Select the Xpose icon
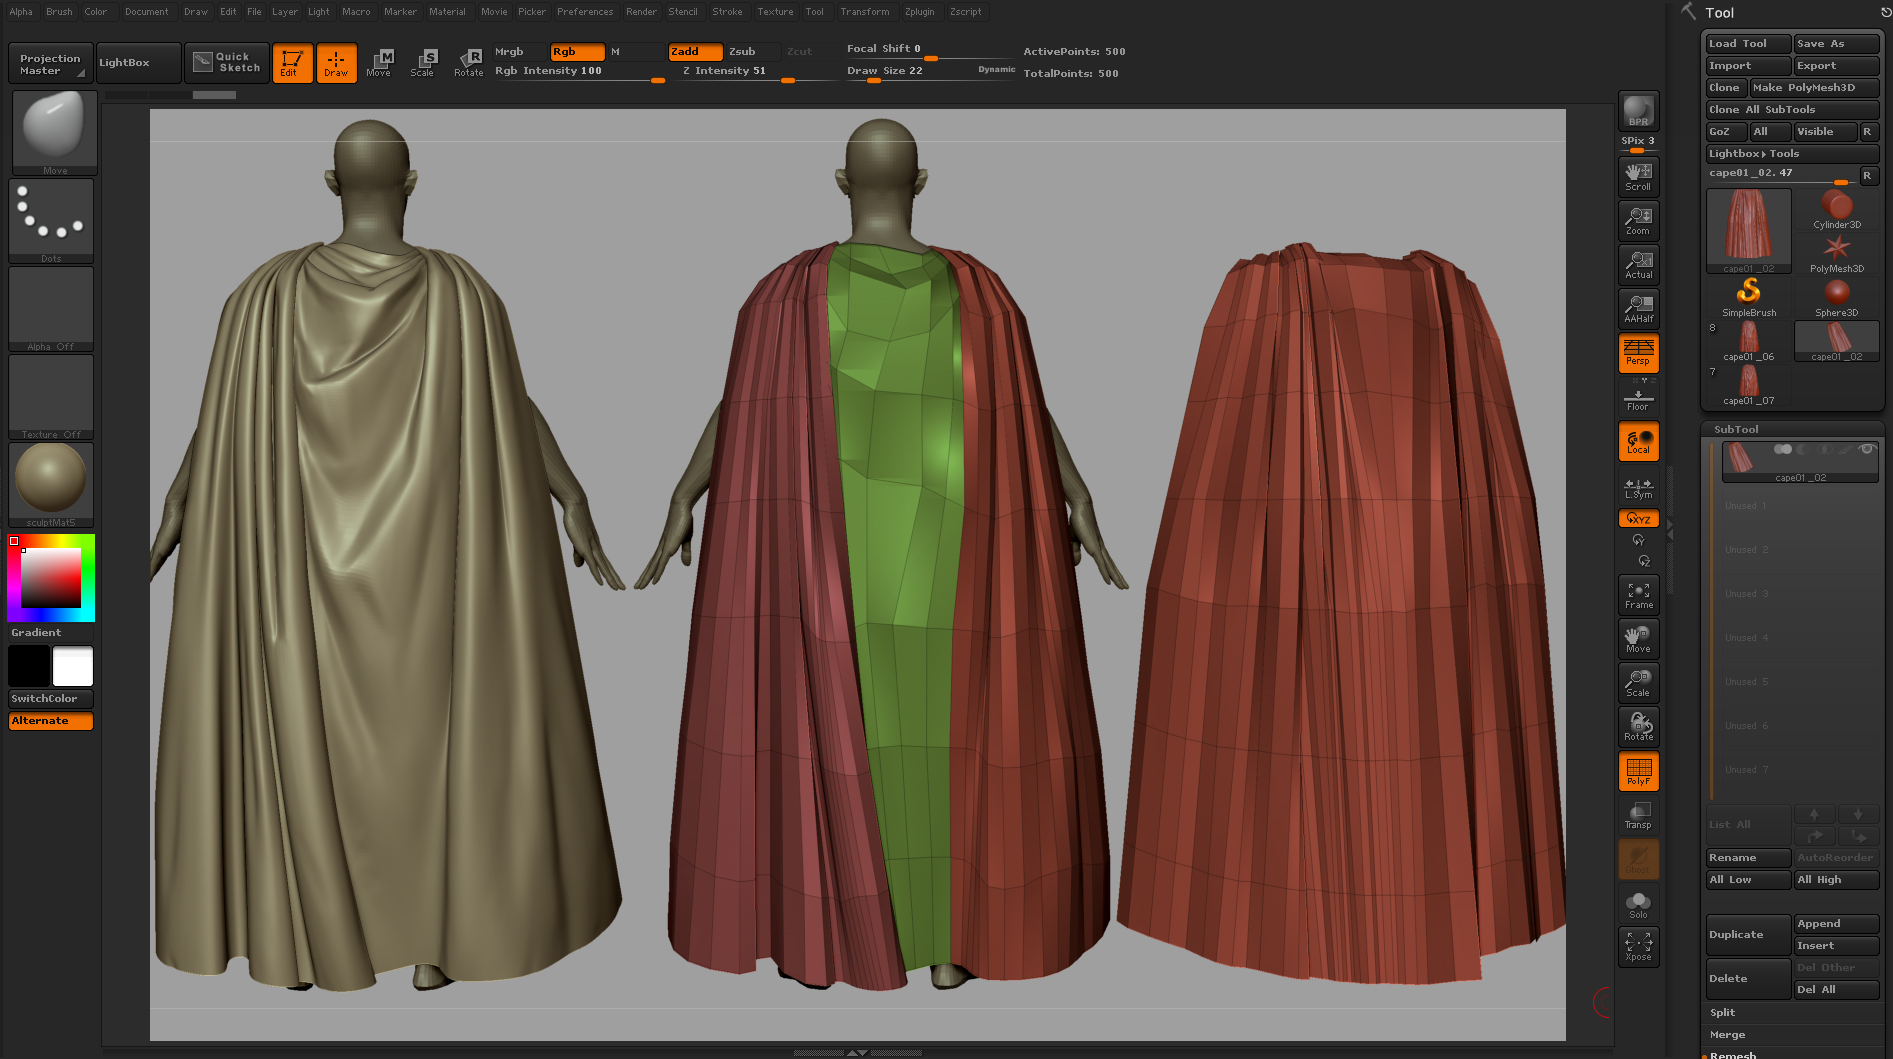The width and height of the screenshot is (1893, 1059). [1638, 947]
